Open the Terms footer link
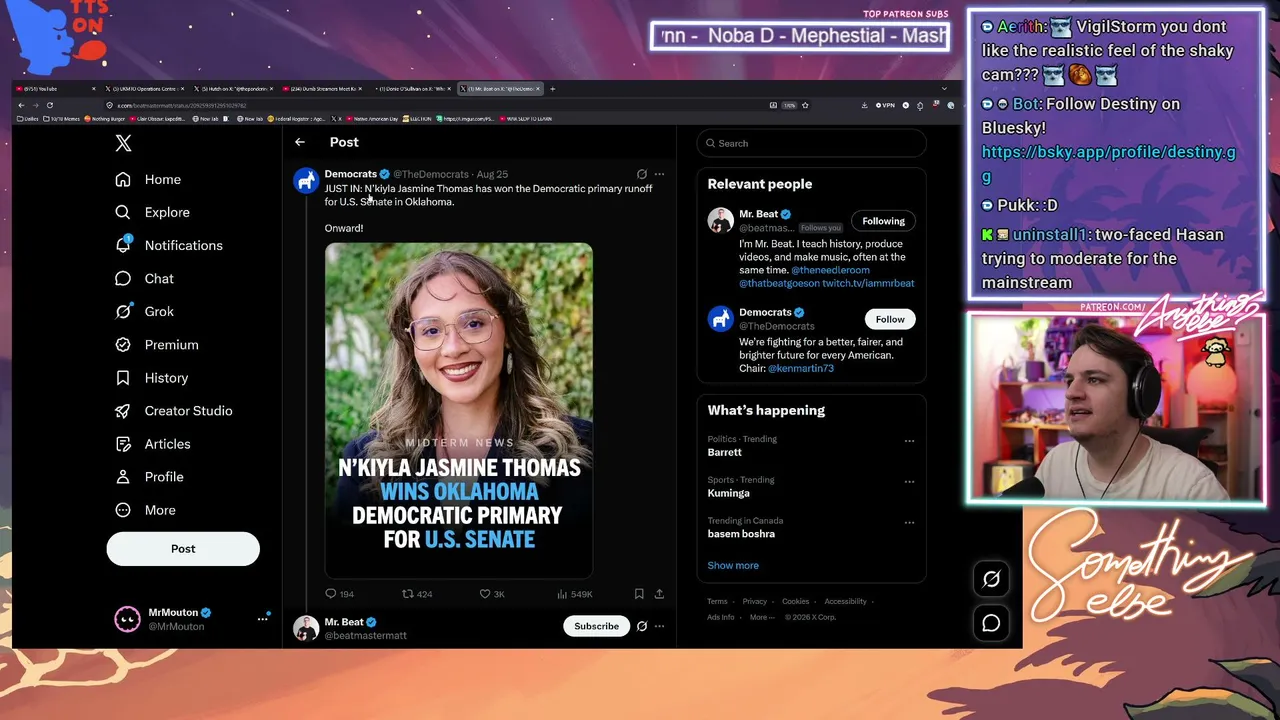The width and height of the screenshot is (1280, 720). 717,601
